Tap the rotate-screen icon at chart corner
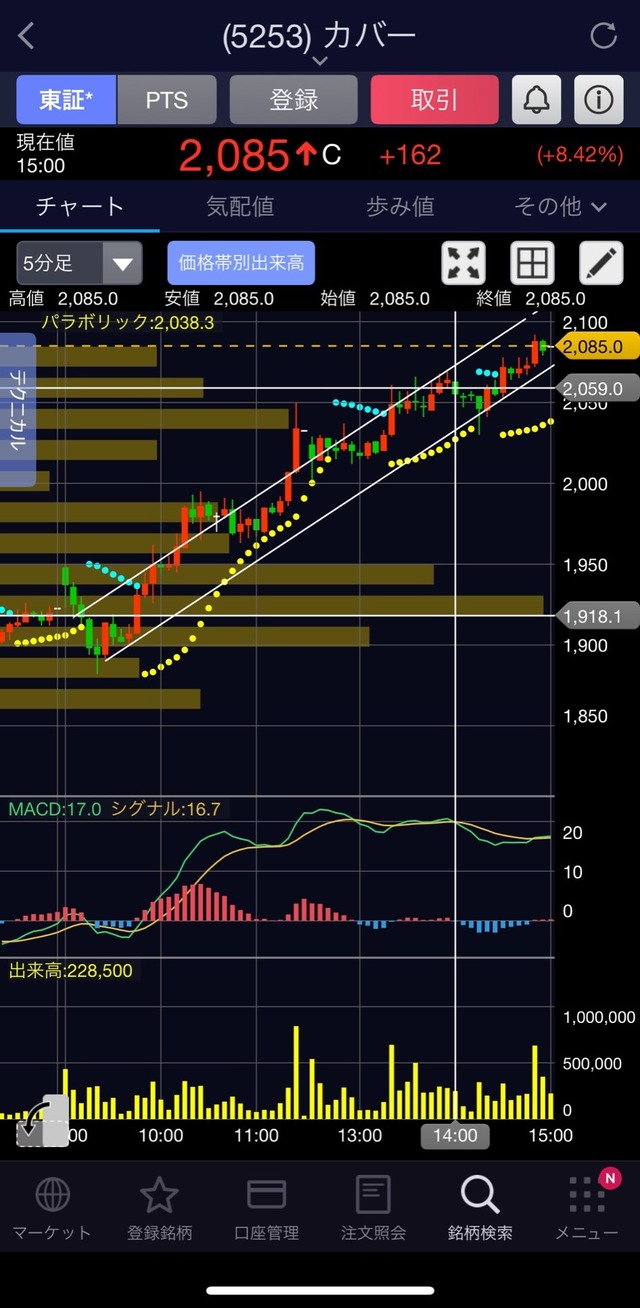The image size is (640, 1308). point(44,1121)
